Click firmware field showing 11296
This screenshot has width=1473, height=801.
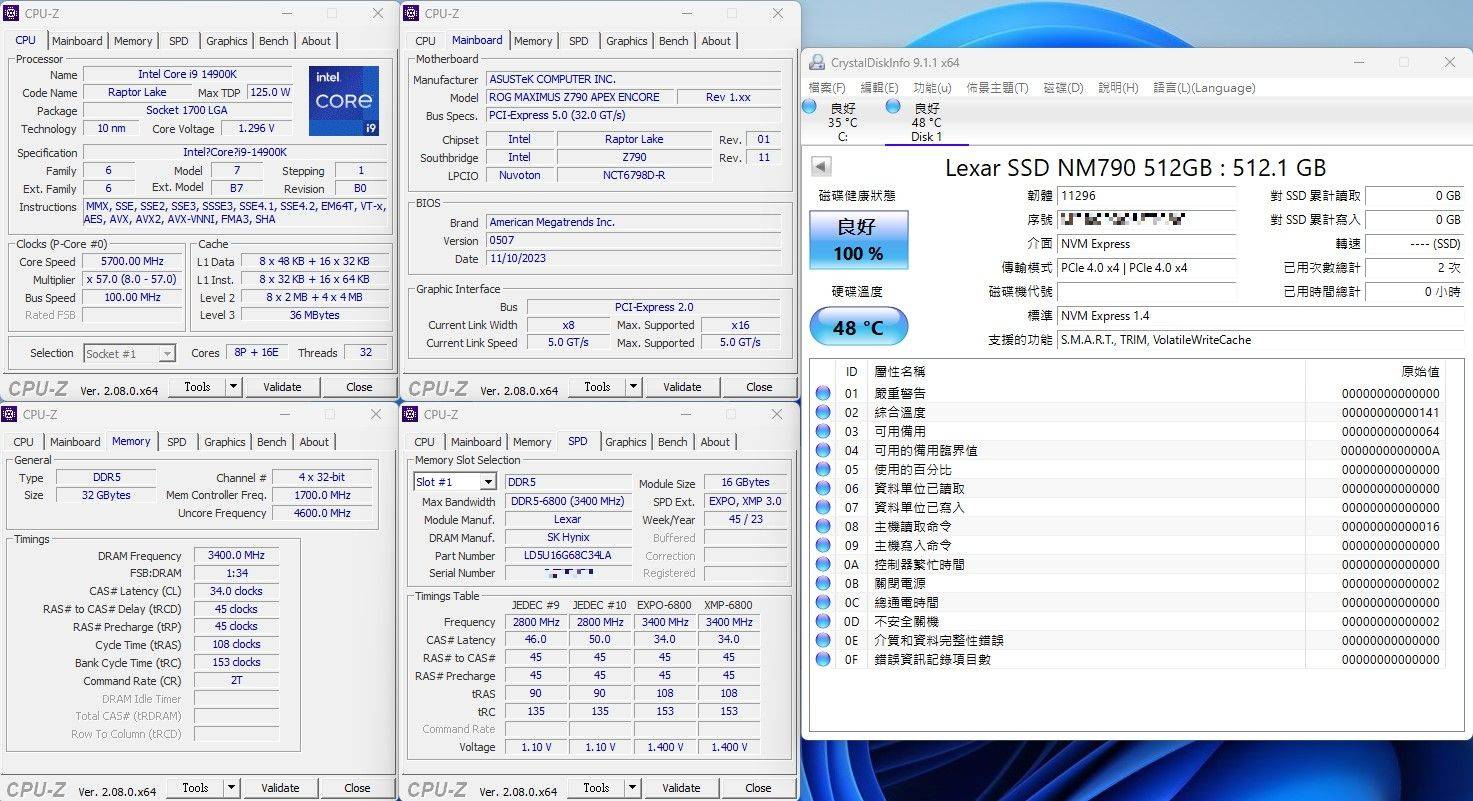point(1146,196)
